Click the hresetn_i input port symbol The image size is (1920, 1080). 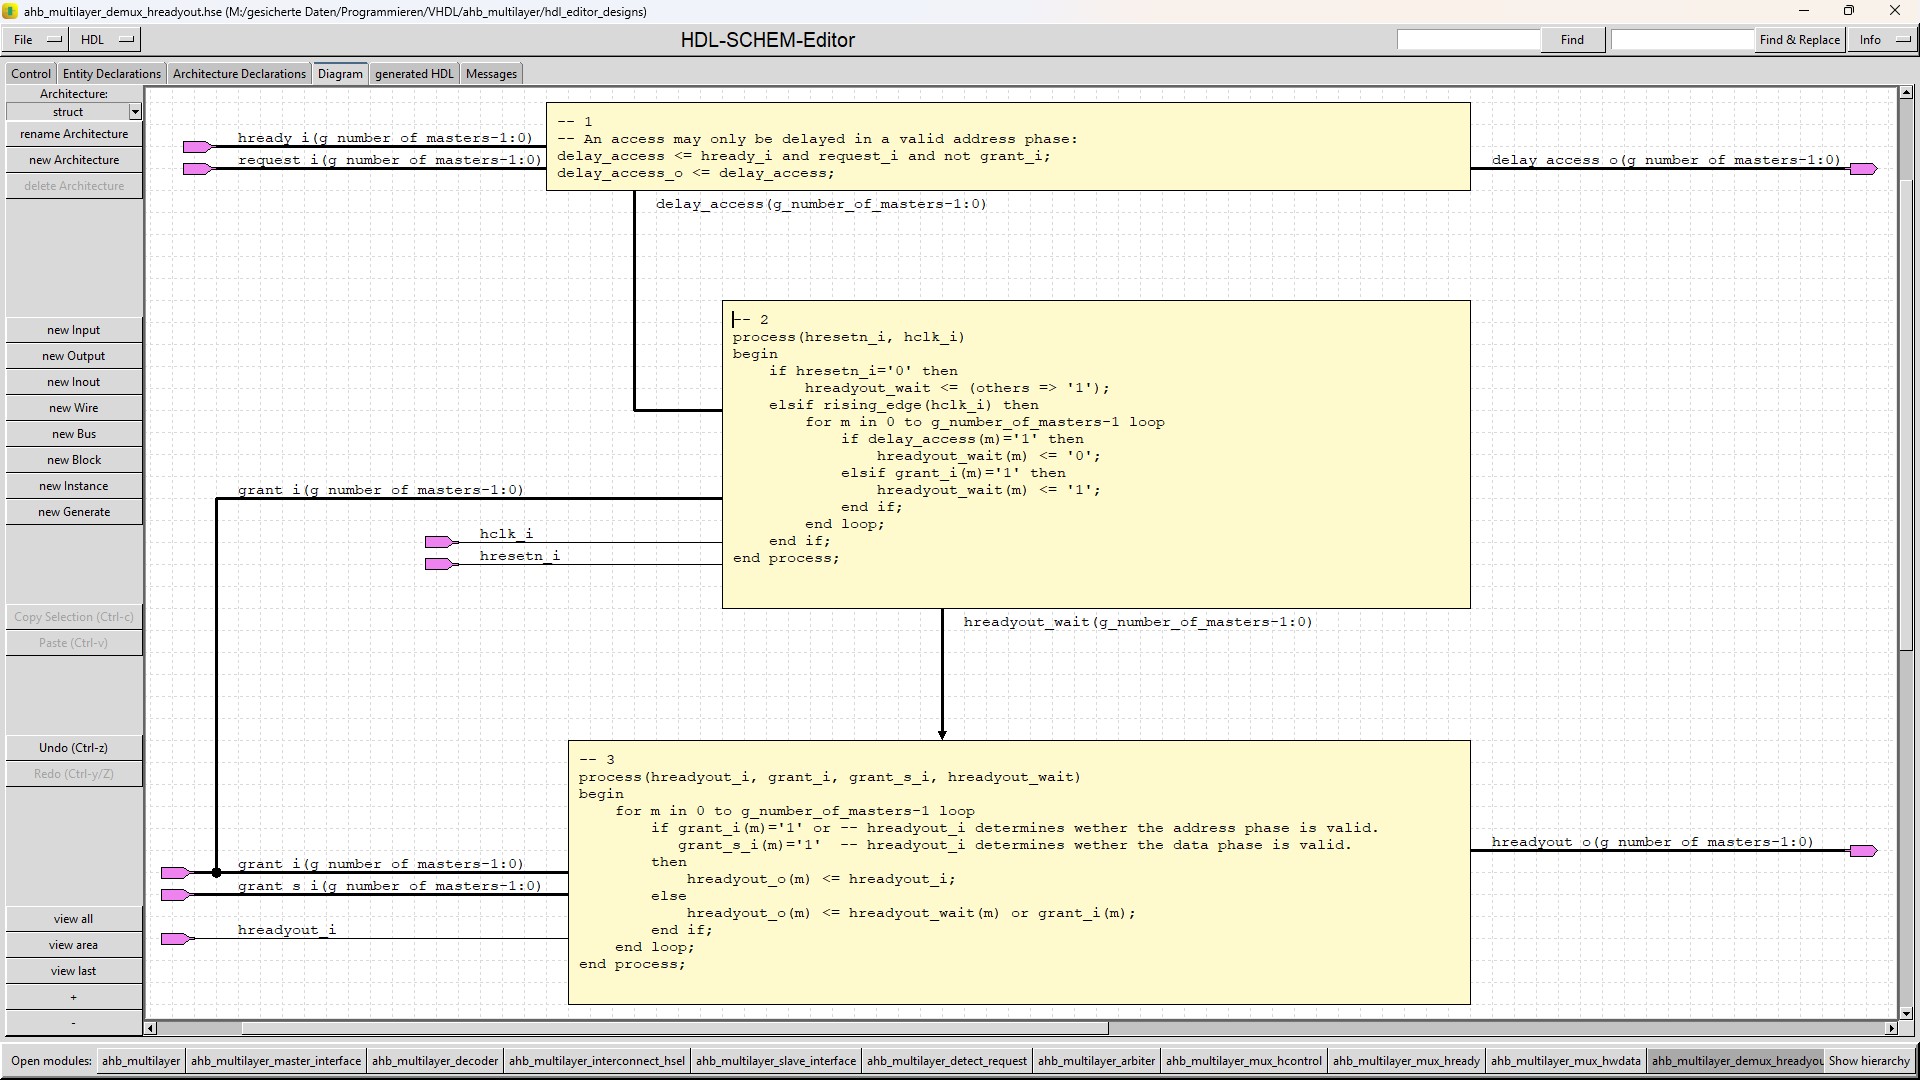[439, 564]
